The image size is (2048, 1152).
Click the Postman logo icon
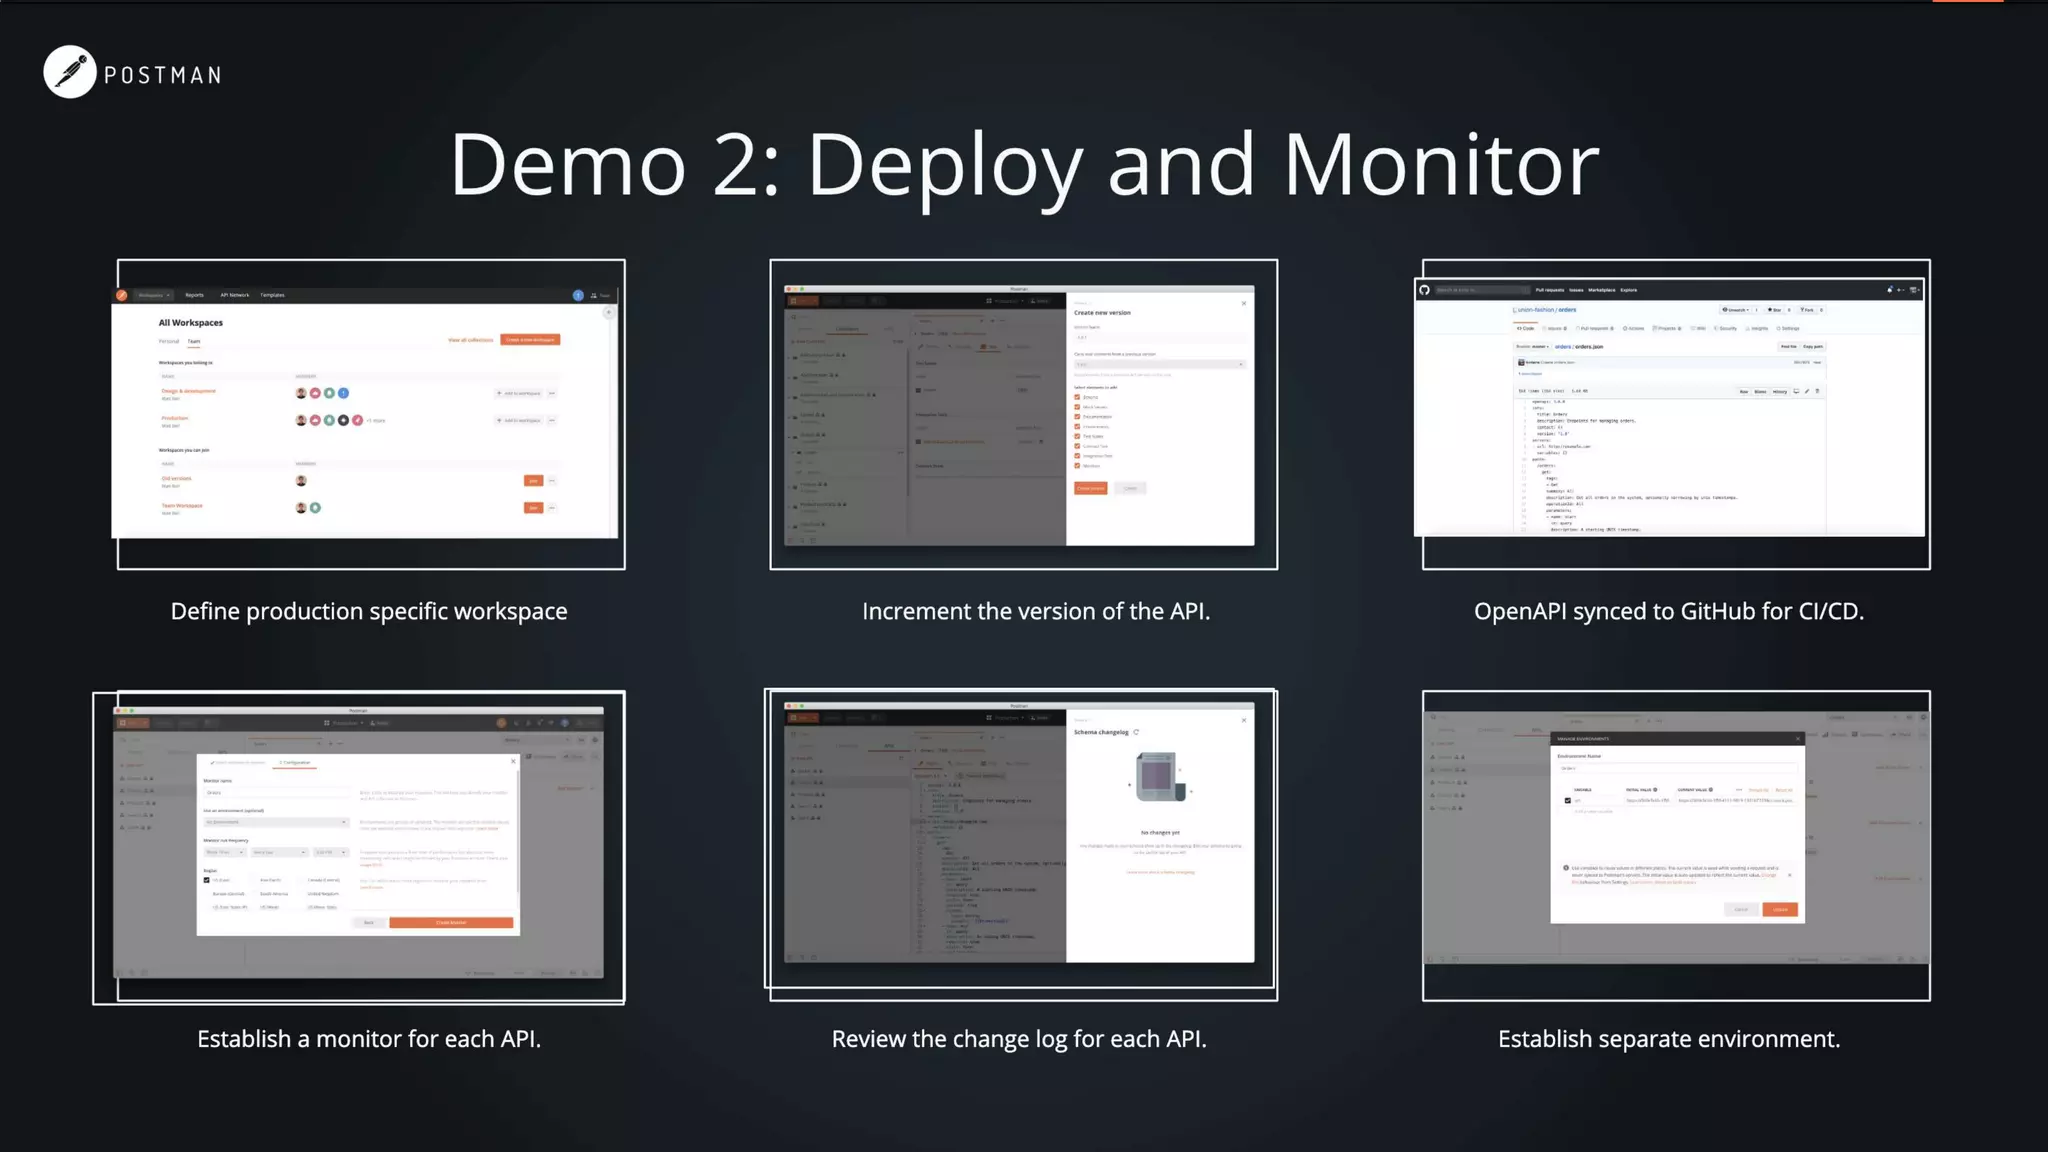tap(70, 72)
